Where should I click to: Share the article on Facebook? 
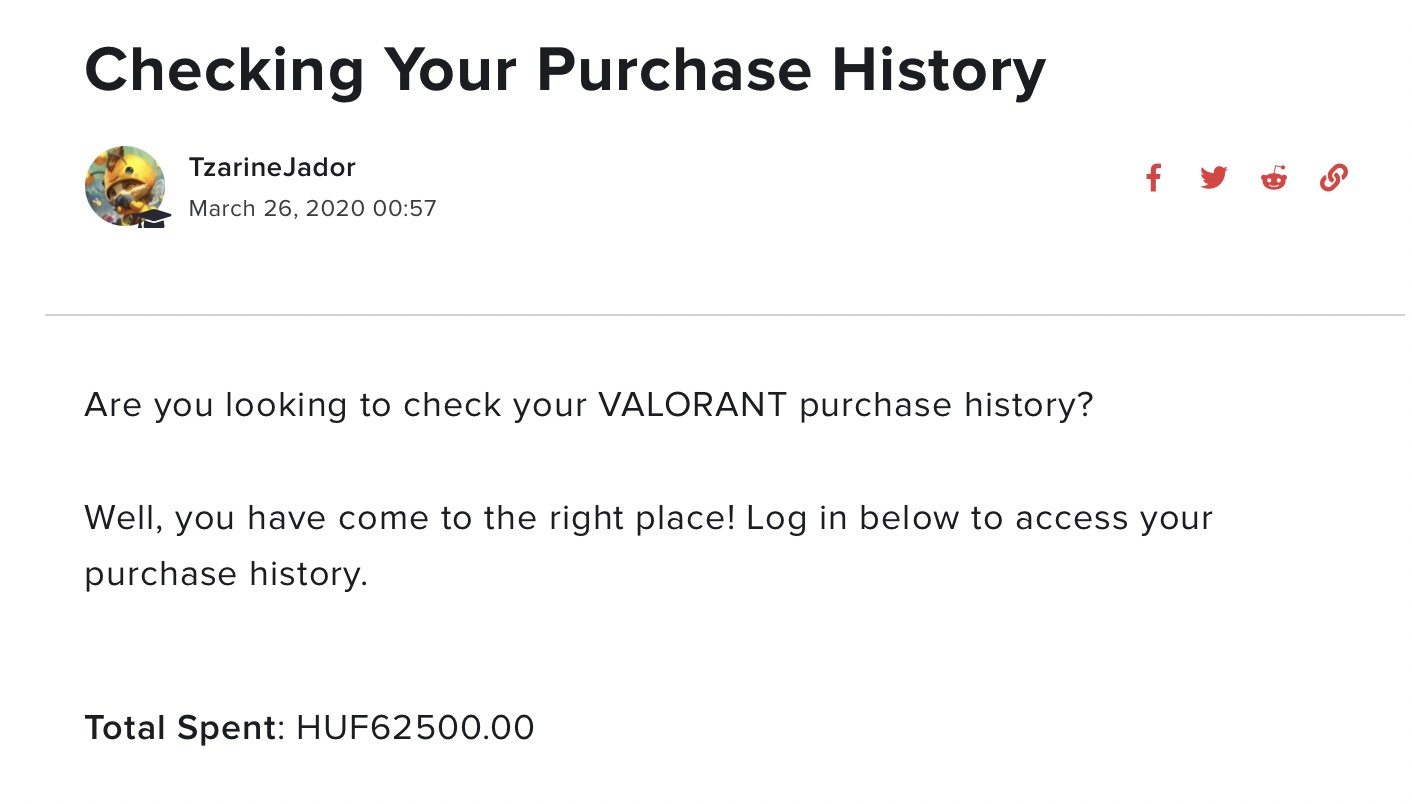click(1153, 178)
